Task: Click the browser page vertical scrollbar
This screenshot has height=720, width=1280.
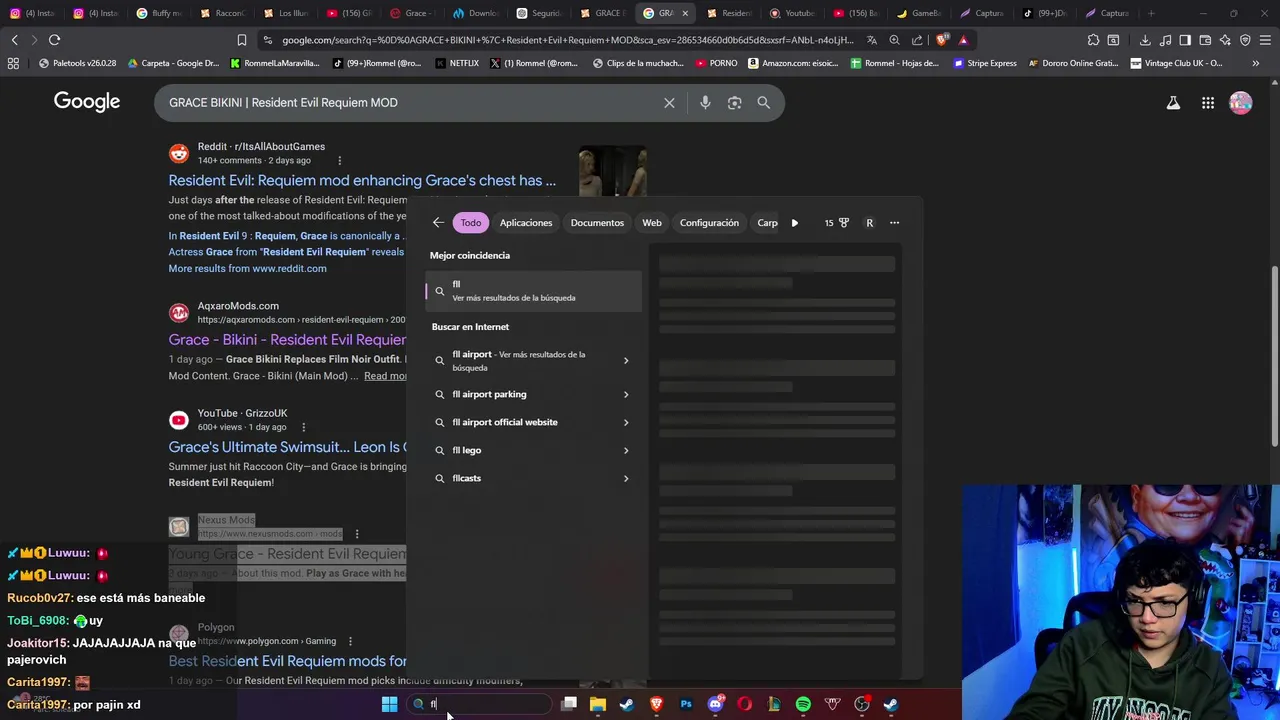Action: coord(1274,355)
